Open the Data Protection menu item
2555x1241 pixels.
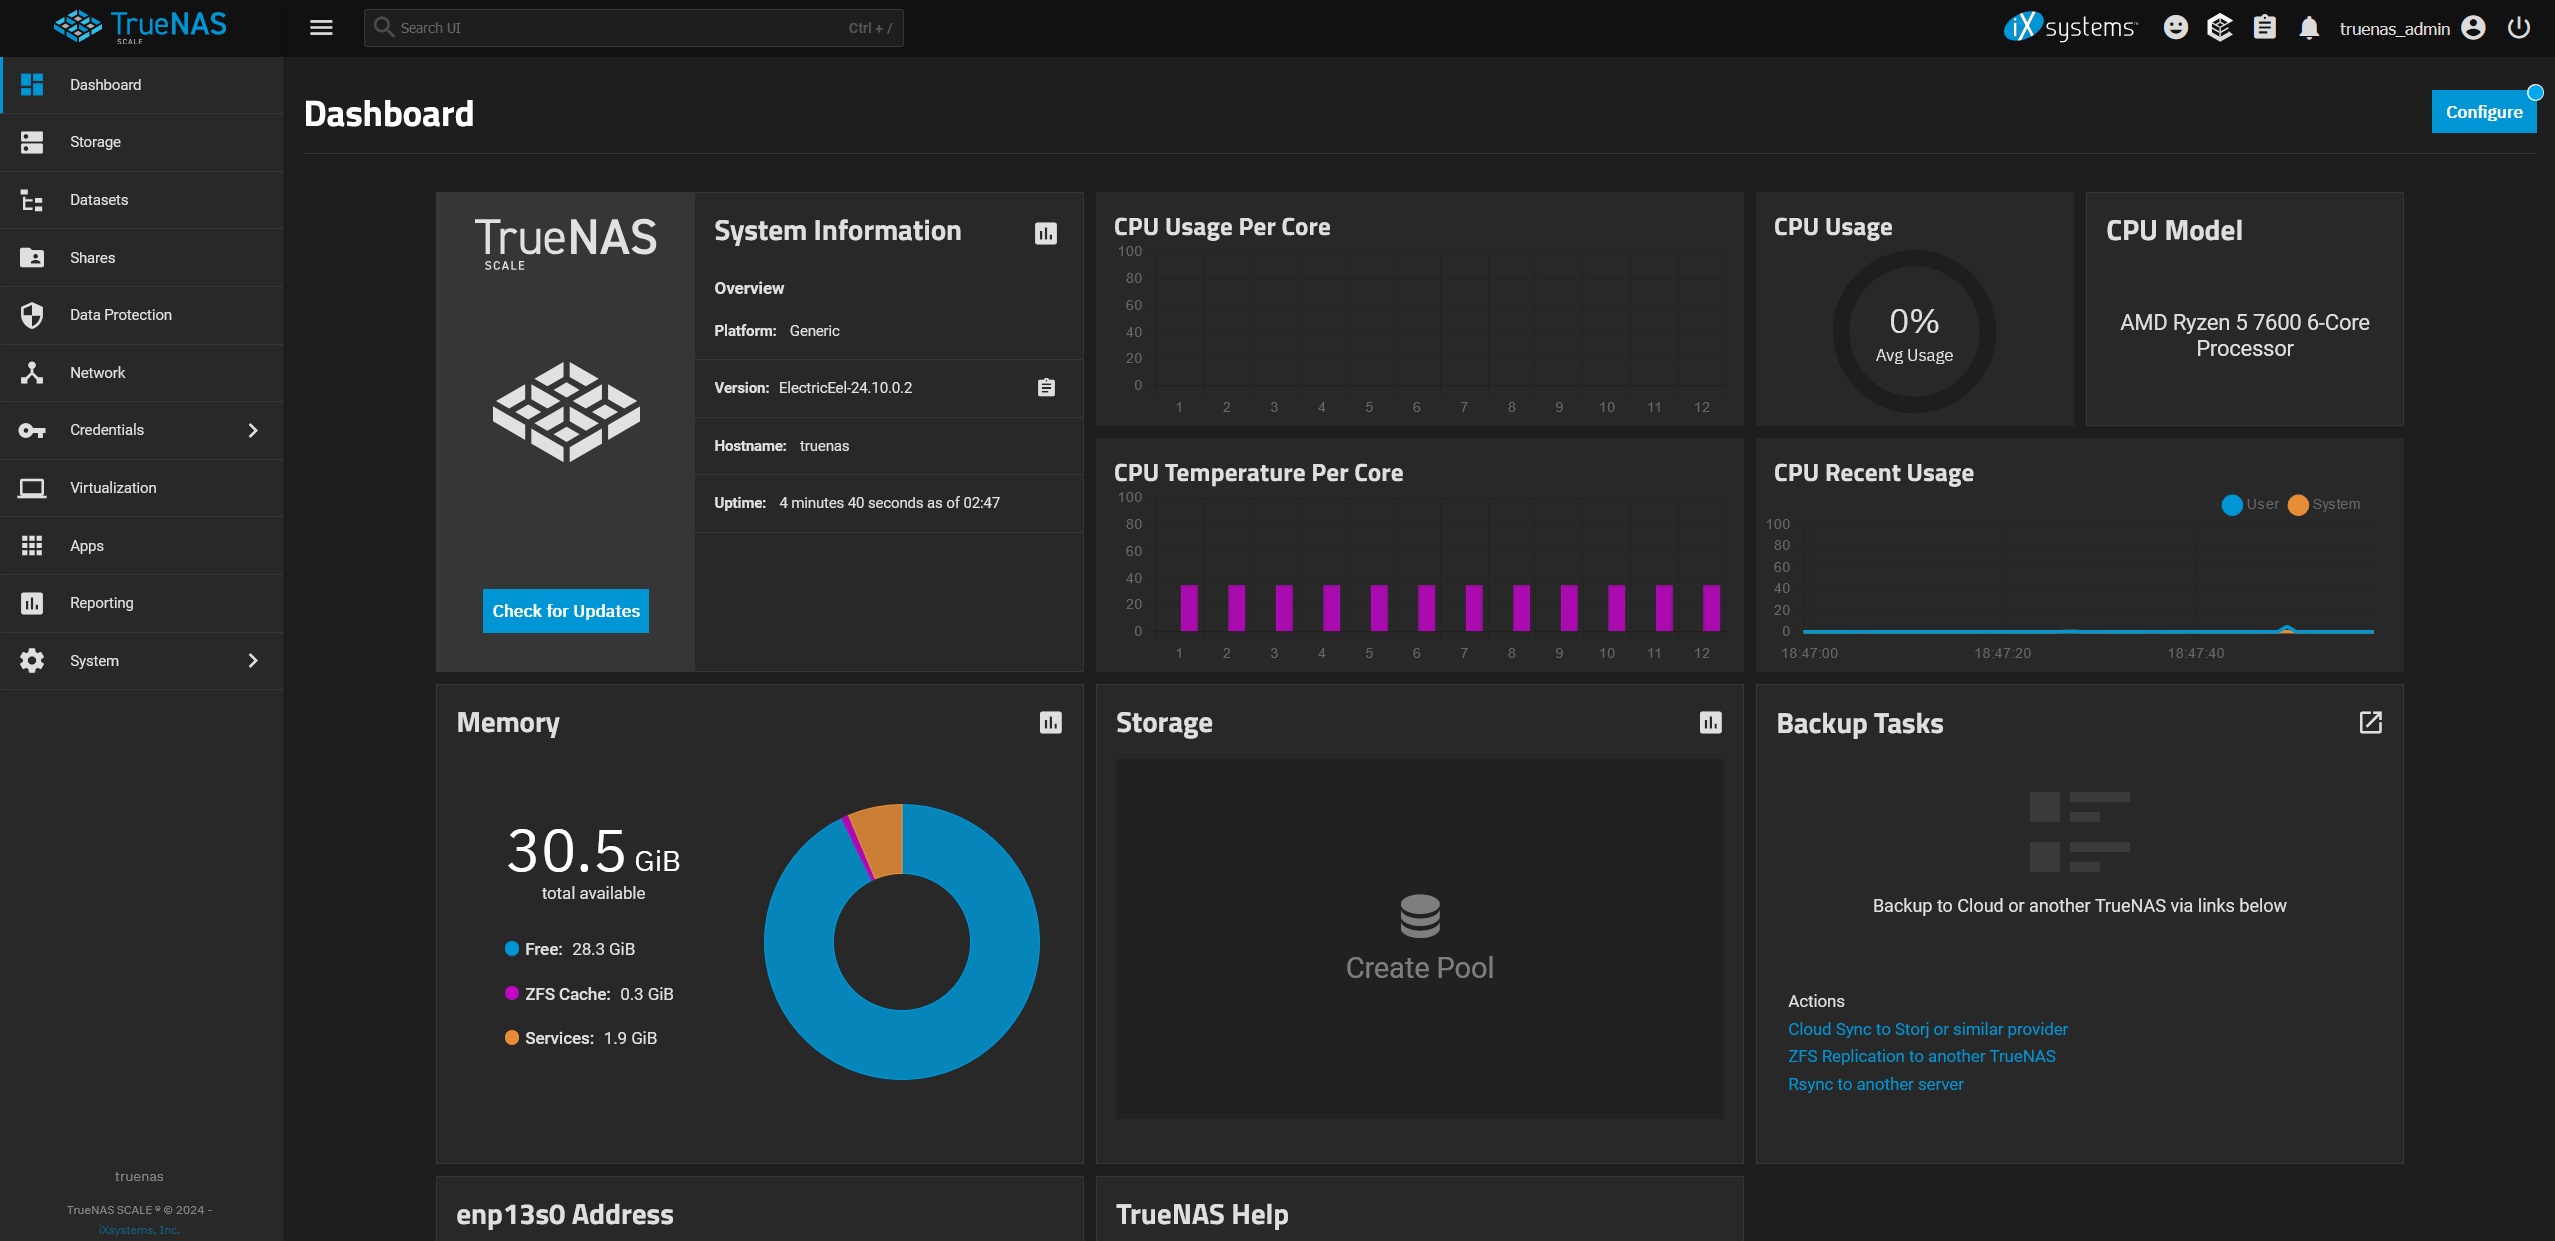(142, 315)
